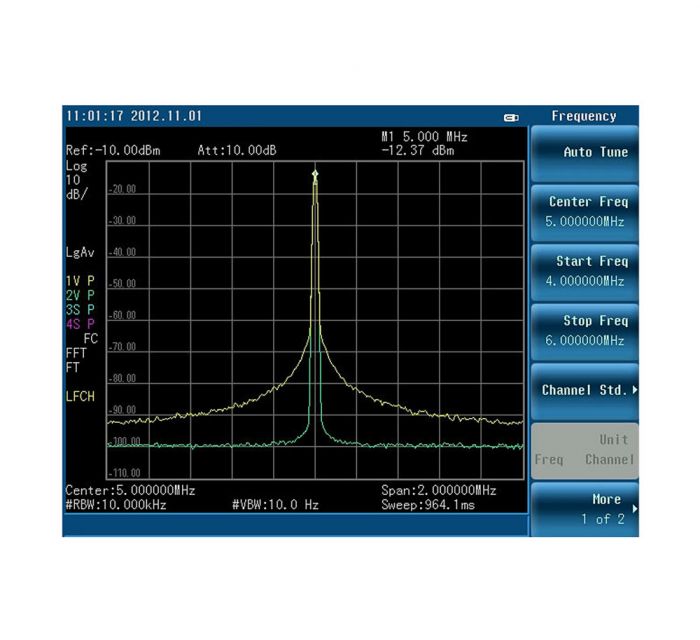Click the Ref:-10.00dBm reference level readout

112,150
